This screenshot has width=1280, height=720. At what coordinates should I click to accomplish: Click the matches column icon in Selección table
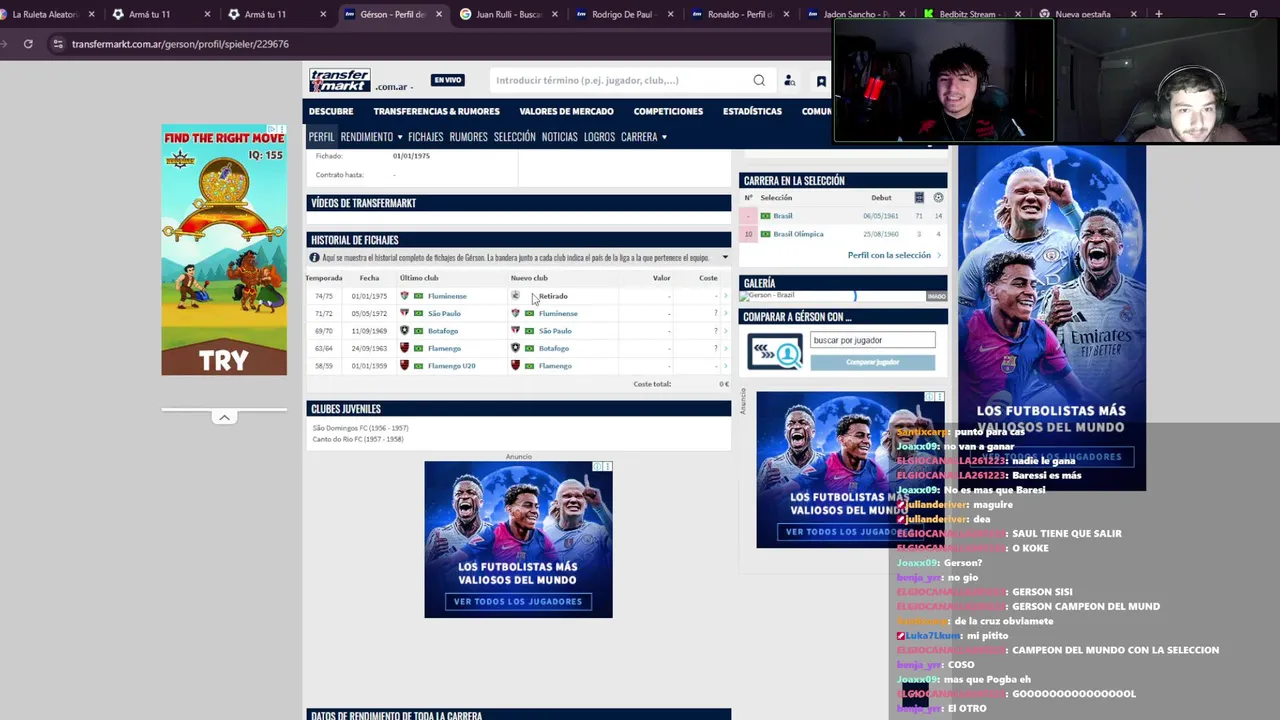coord(918,198)
